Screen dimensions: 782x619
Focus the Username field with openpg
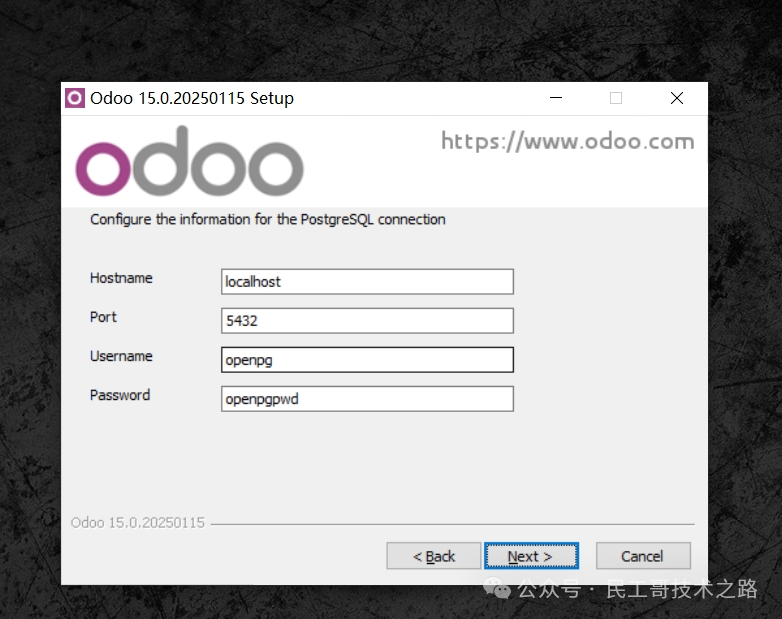tap(367, 360)
